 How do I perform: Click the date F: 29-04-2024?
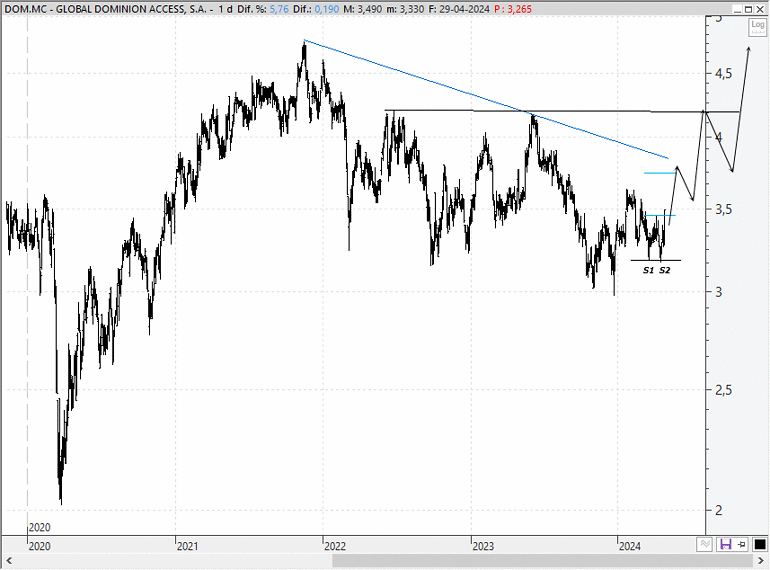tap(459, 9)
